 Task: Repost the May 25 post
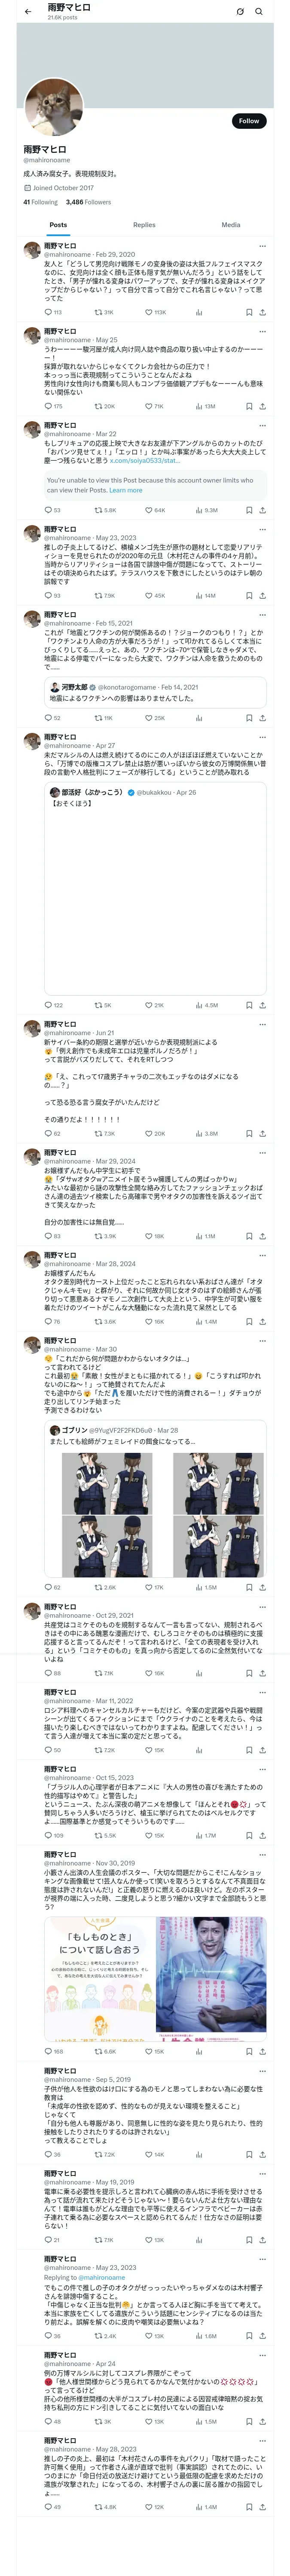click(x=98, y=406)
